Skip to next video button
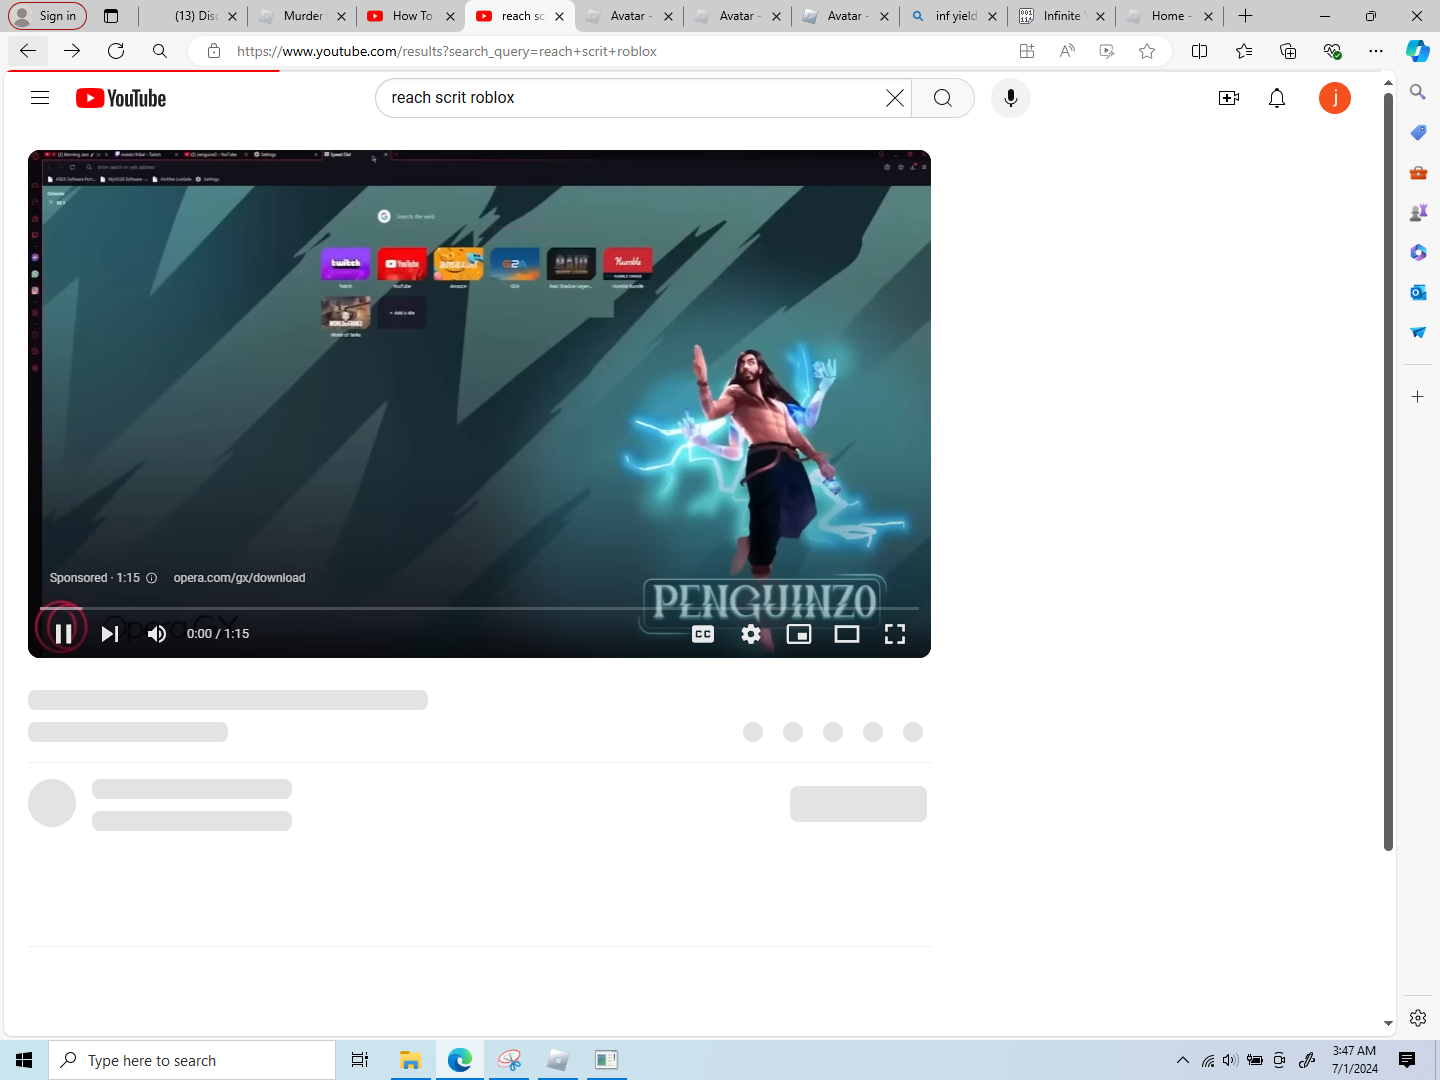Screen dimensions: 1440x1080 coord(110,633)
